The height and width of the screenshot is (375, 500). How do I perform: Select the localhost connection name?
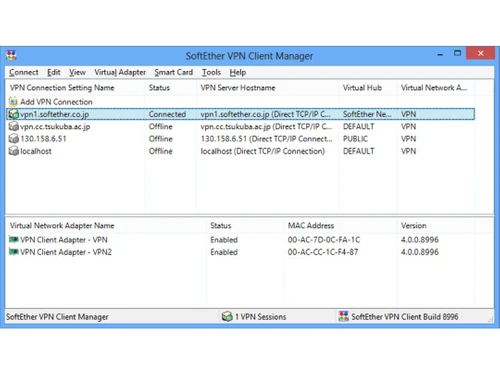(x=36, y=151)
